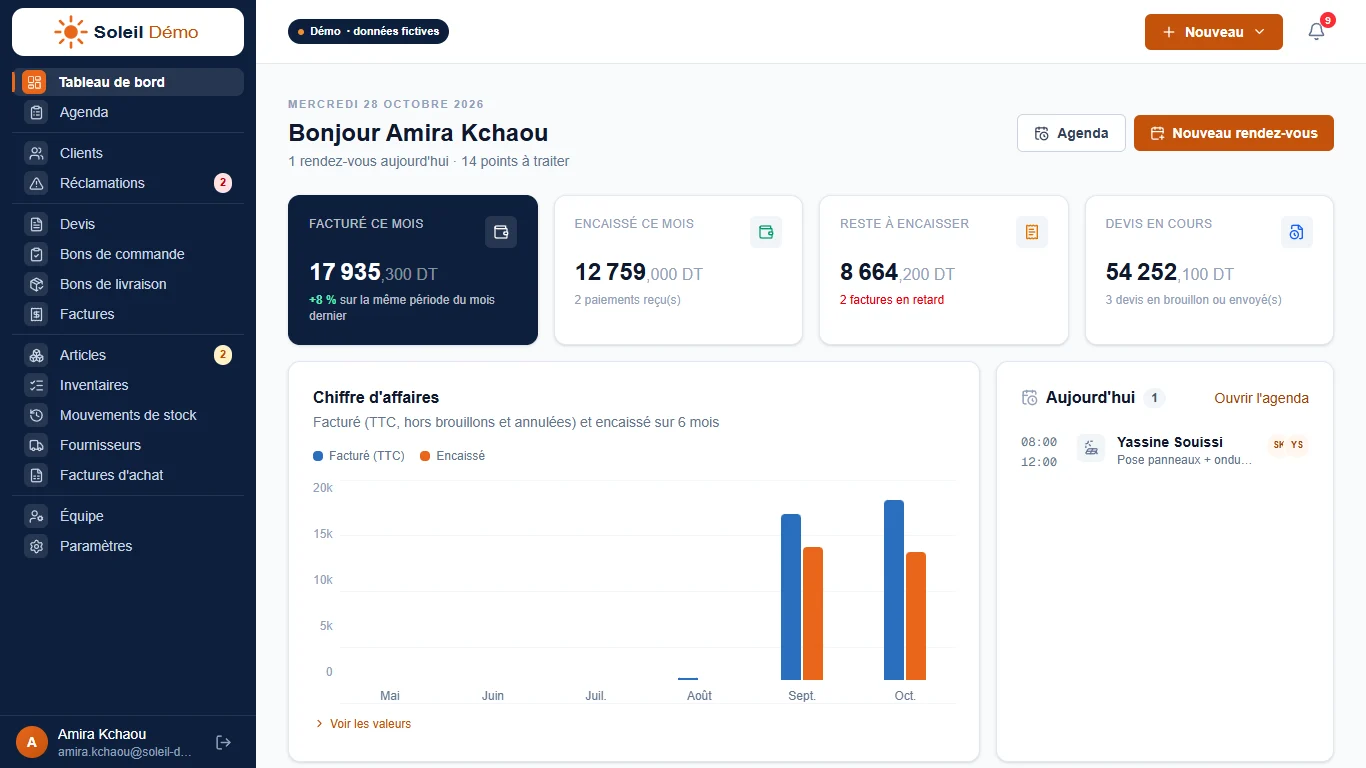The image size is (1366, 768).
Task: Click the Fournisseurs truck icon
Action: point(36,445)
